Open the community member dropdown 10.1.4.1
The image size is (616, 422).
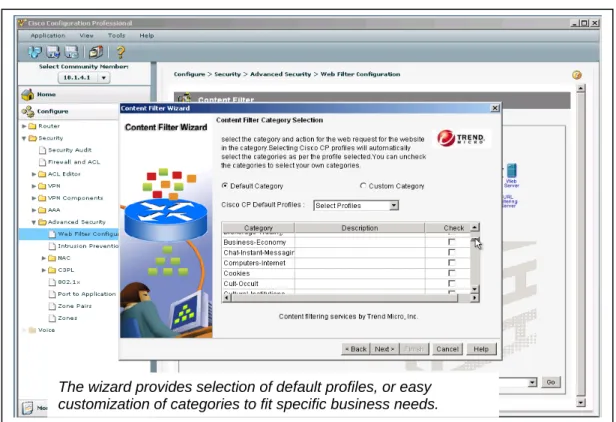click(x=84, y=78)
